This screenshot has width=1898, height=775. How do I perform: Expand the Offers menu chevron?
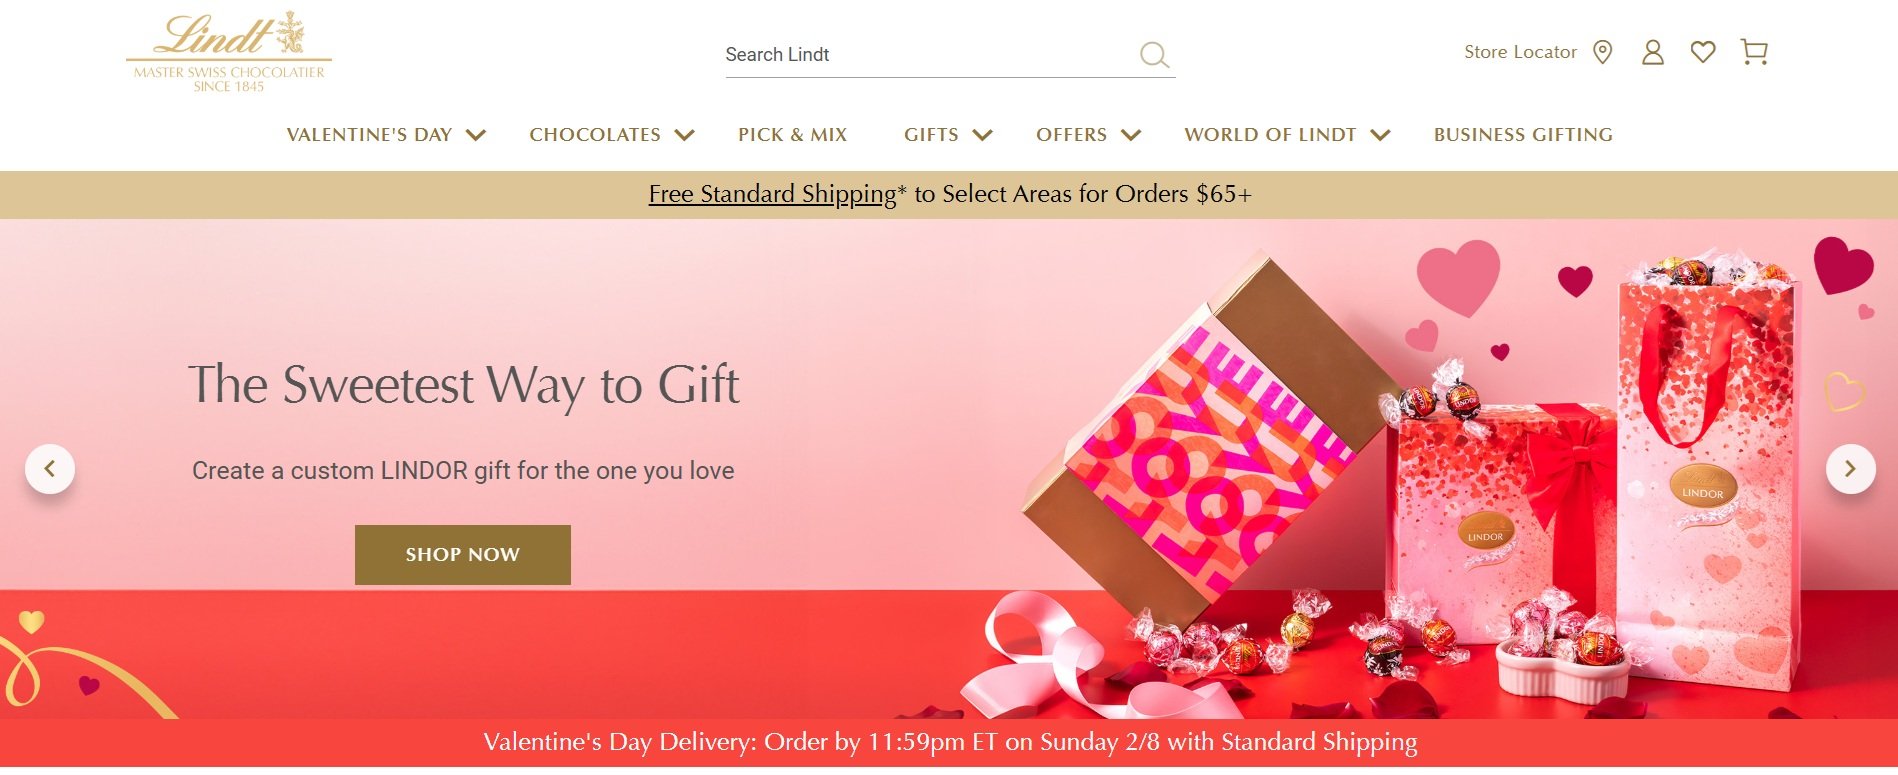(1130, 135)
